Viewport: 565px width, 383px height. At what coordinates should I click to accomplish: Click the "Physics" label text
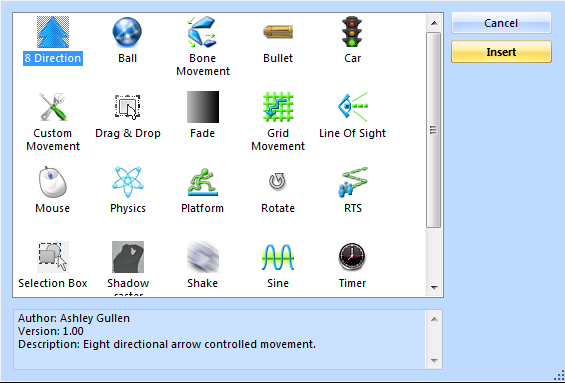tap(128, 208)
